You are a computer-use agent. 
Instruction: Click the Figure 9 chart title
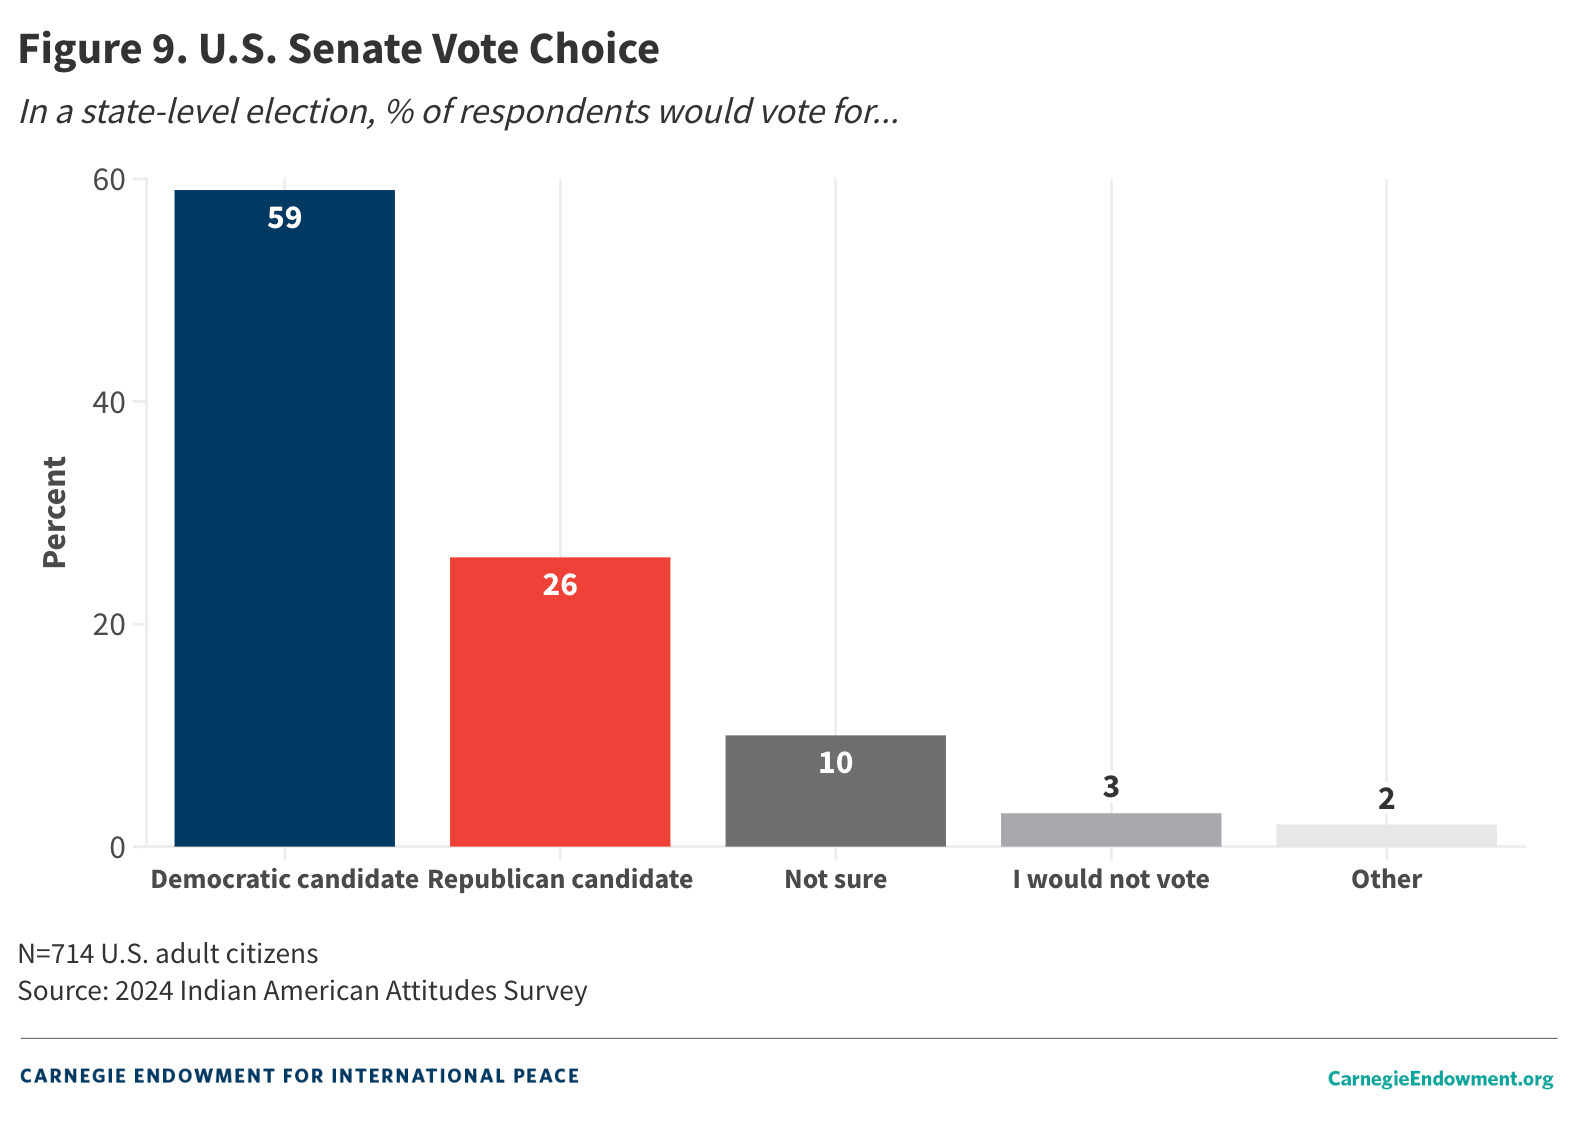pos(339,49)
